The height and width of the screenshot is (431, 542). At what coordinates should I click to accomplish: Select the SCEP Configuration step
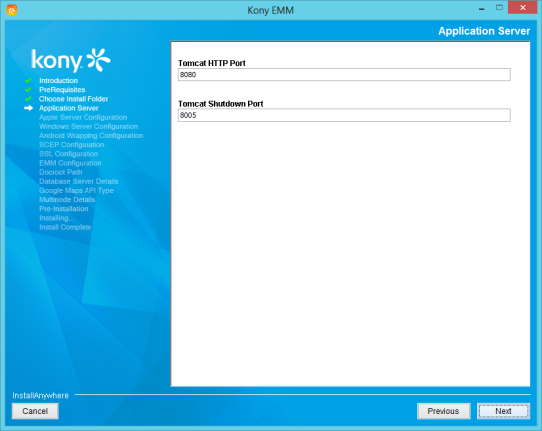click(x=72, y=145)
